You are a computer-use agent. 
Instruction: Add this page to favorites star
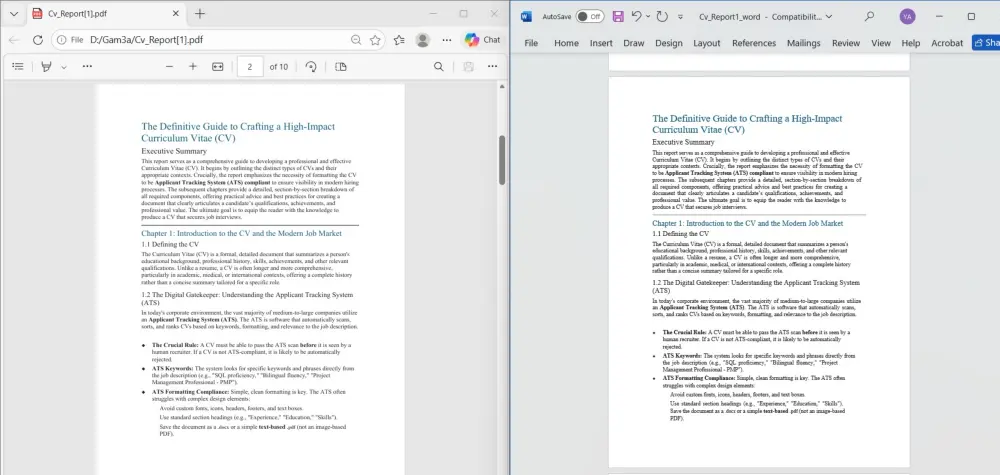click(x=375, y=40)
